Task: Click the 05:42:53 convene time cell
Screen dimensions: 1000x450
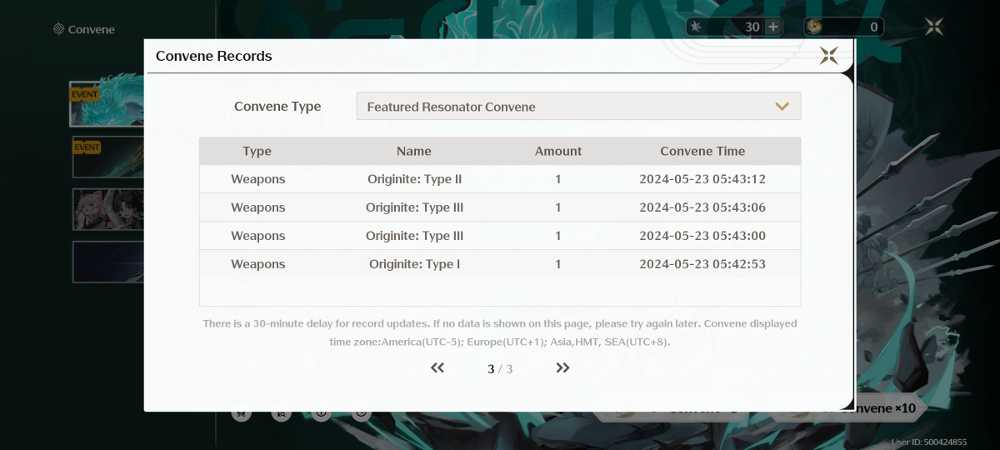Action: (x=702, y=264)
